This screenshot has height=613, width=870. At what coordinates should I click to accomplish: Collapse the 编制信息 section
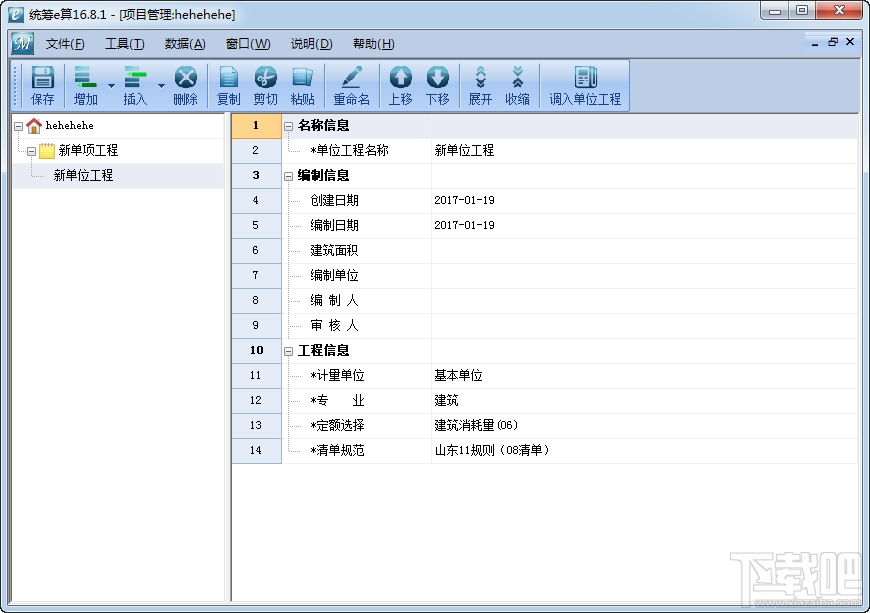click(x=289, y=176)
